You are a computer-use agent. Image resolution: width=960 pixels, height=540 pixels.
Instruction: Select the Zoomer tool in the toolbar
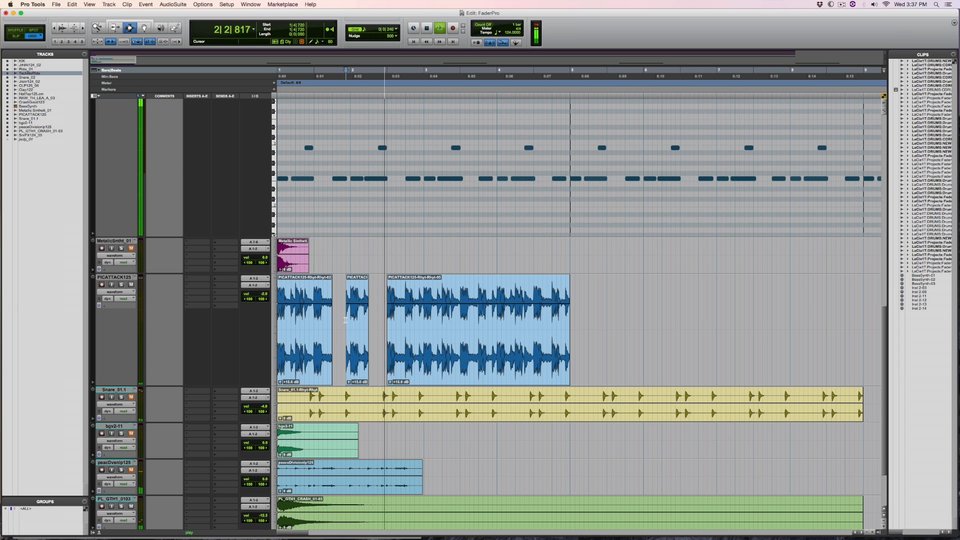click(97, 28)
